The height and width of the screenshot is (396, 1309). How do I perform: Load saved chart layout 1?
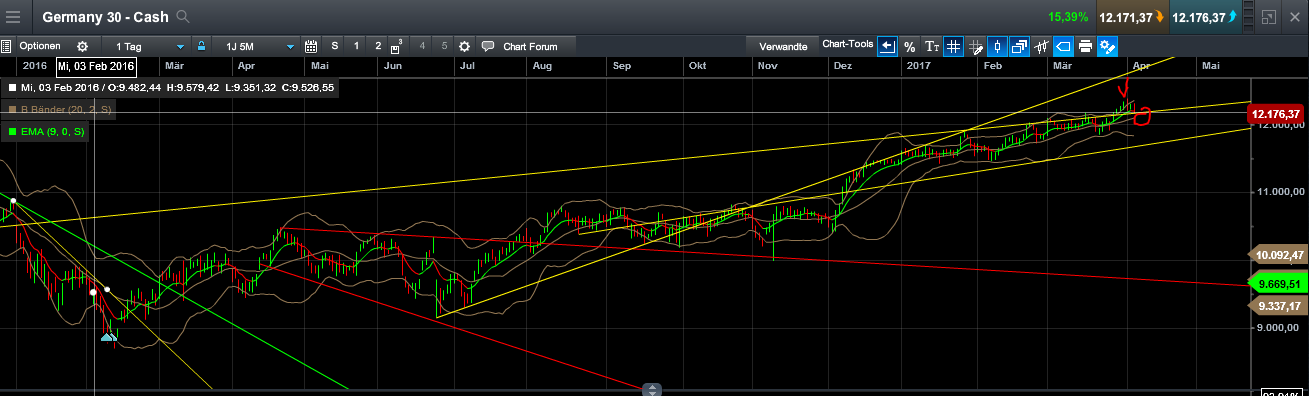356,46
